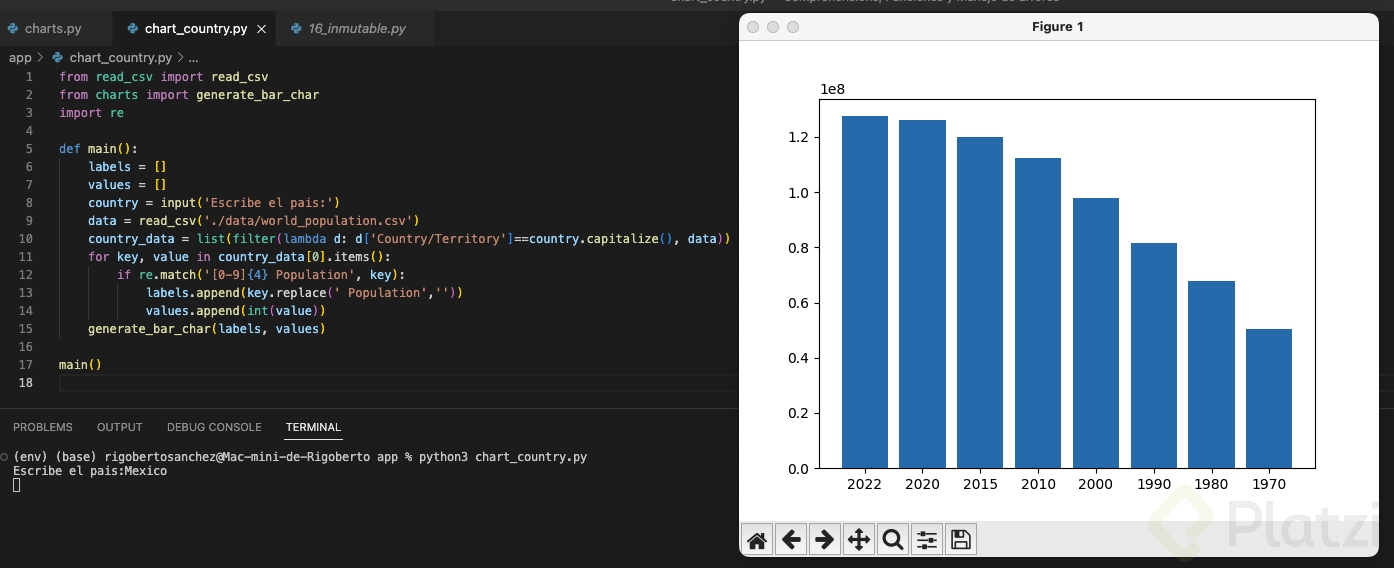Click the 2022 bar in the chart

click(x=864, y=292)
